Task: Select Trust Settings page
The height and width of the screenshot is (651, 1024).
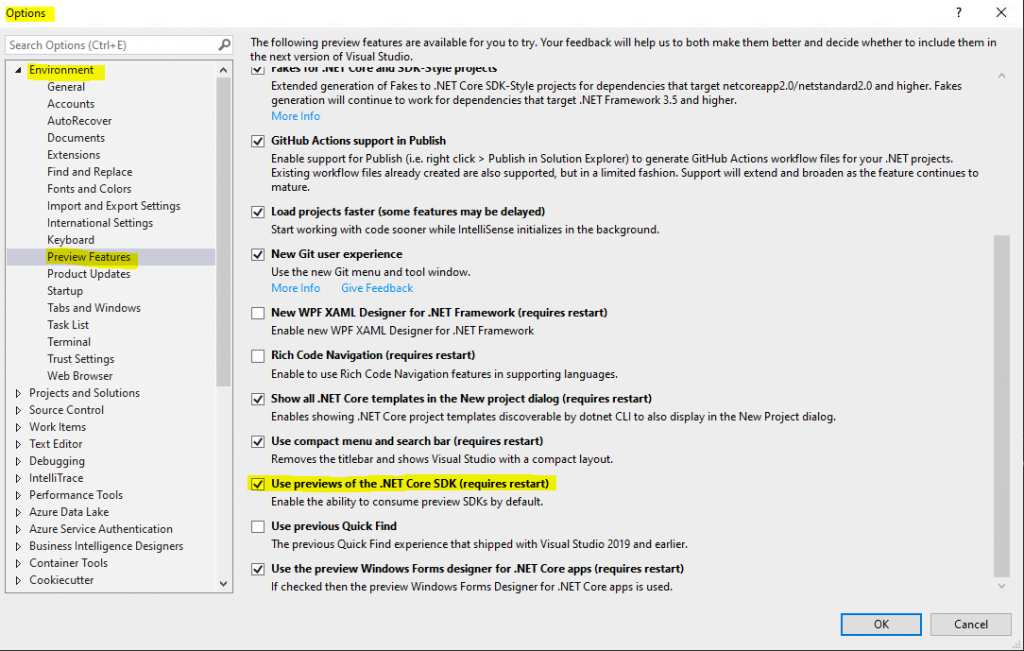Action: (80, 358)
